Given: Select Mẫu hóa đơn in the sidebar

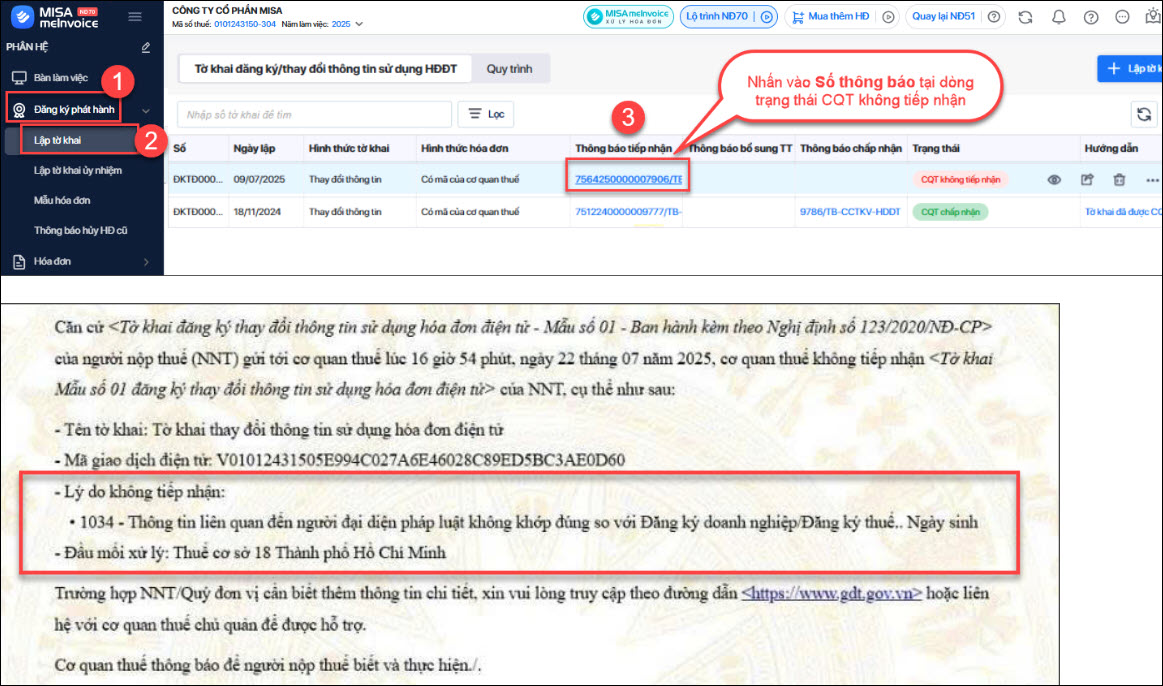Looking at the screenshot, I should (62, 200).
